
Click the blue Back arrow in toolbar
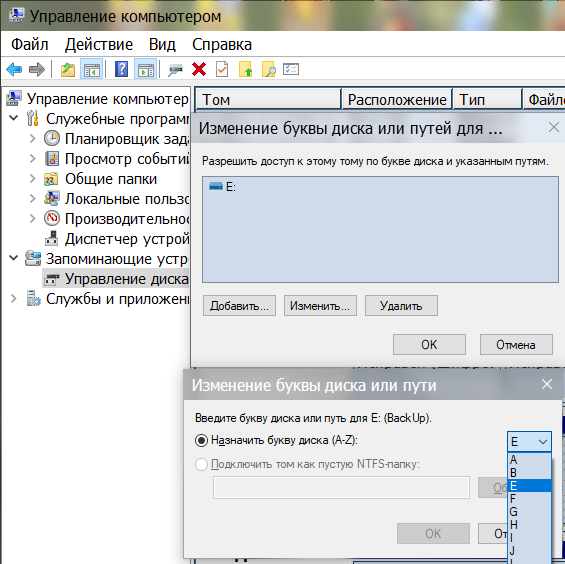tap(14, 69)
